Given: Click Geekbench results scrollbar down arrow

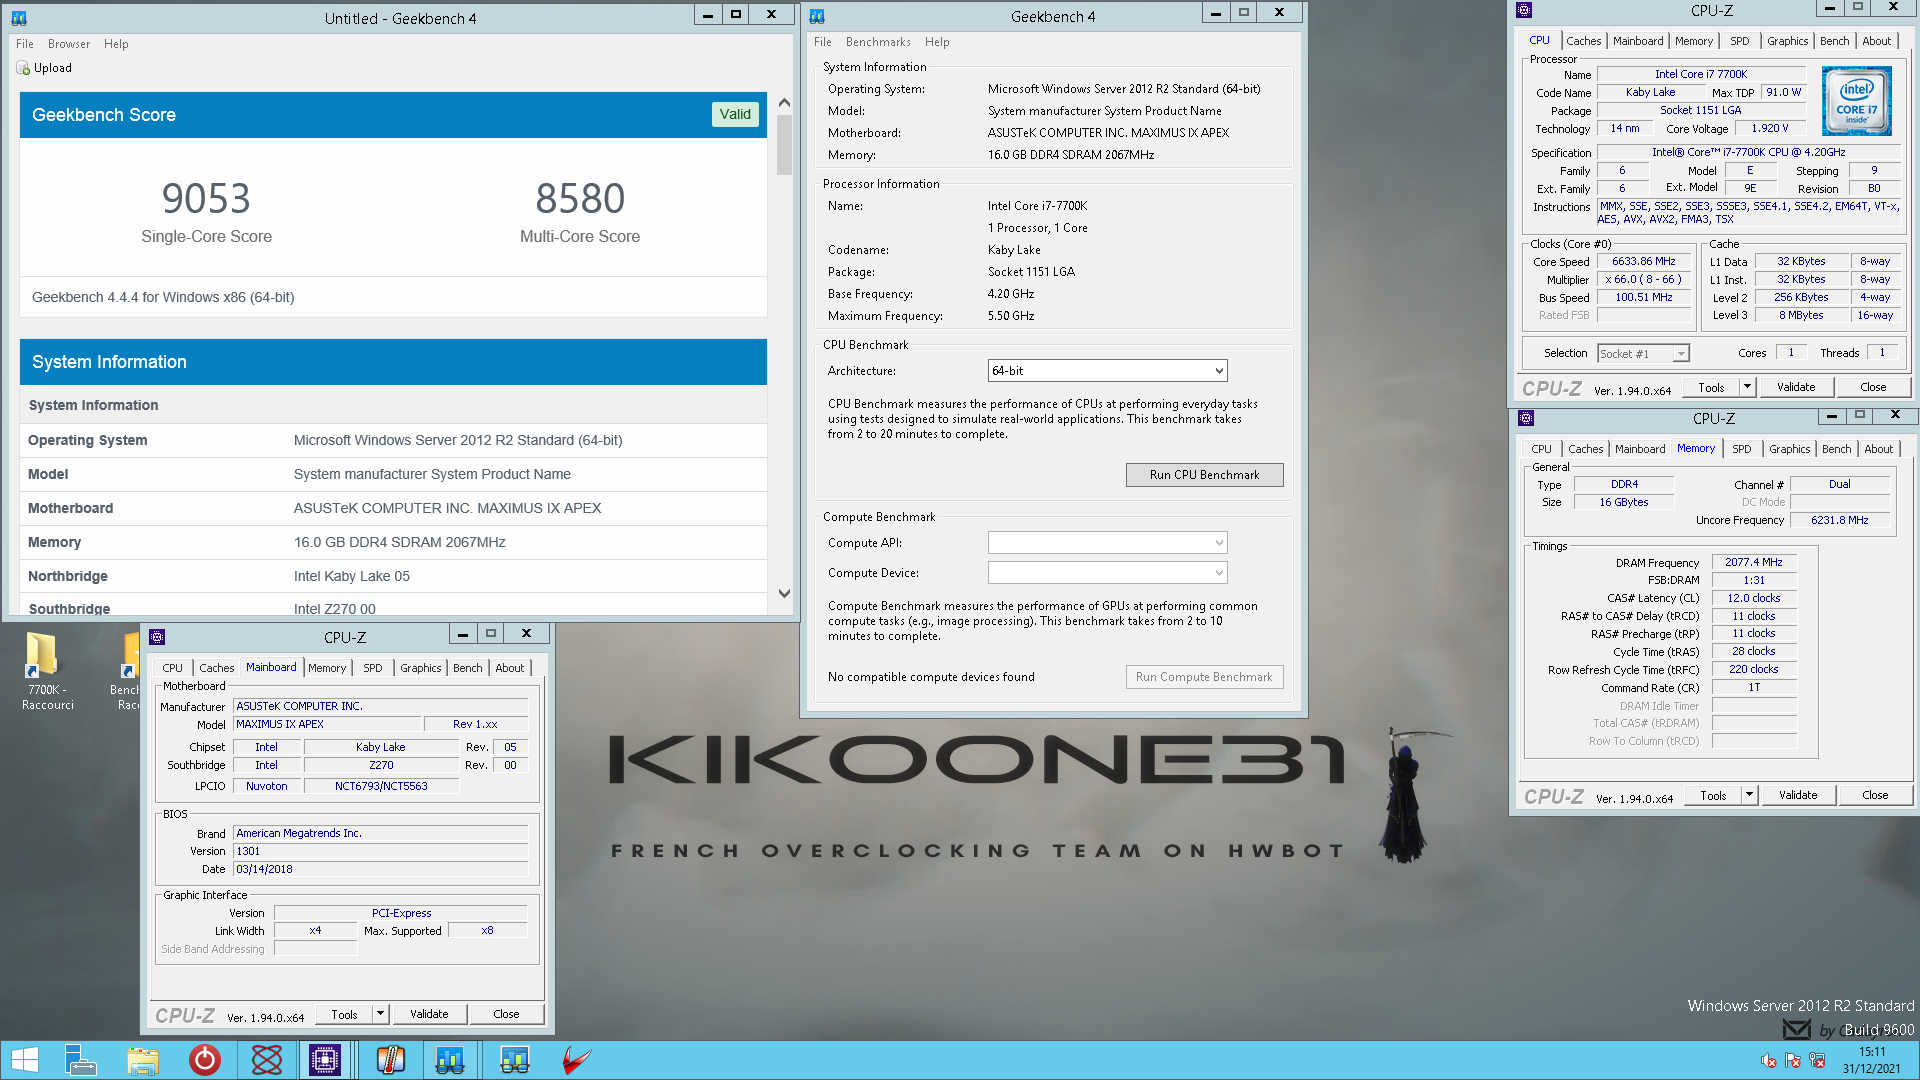Looking at the screenshot, I should point(784,593).
